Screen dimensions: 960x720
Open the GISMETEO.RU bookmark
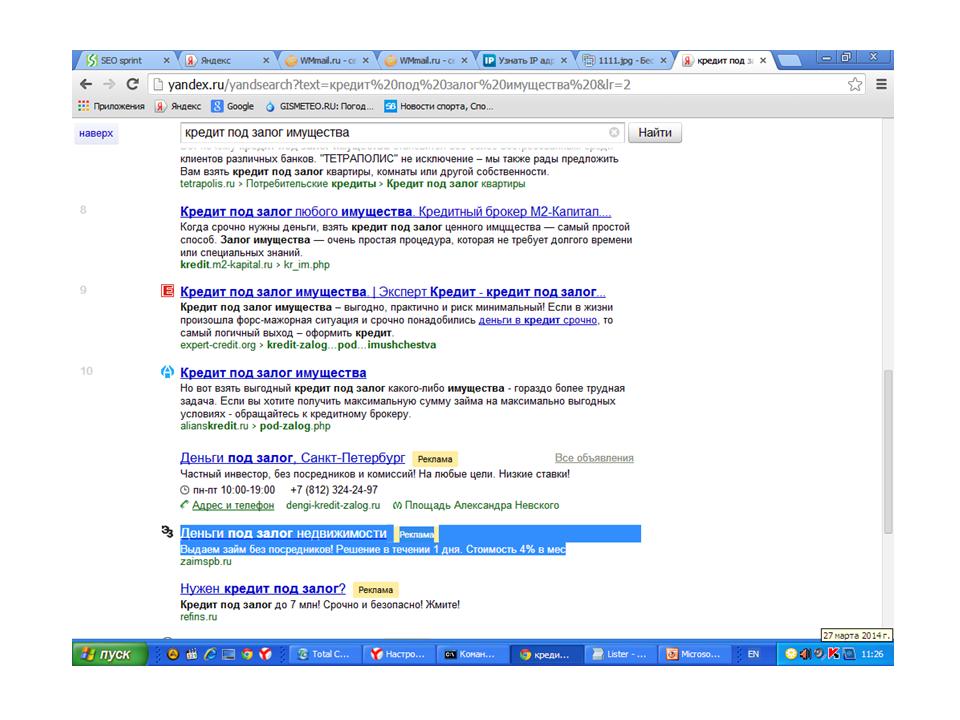[319, 106]
